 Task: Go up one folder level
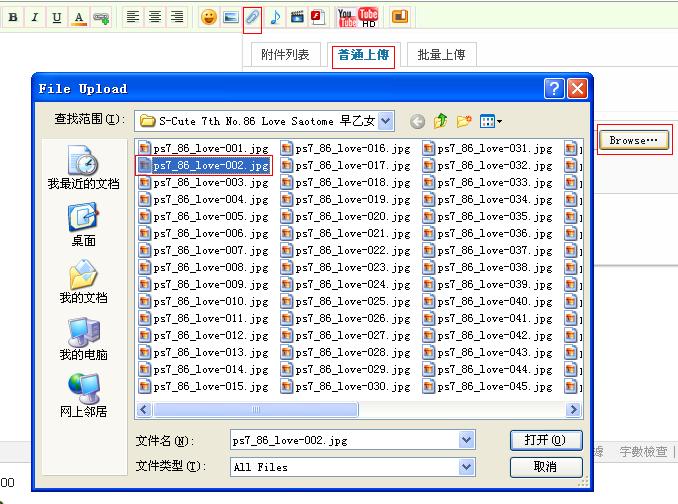(440, 121)
